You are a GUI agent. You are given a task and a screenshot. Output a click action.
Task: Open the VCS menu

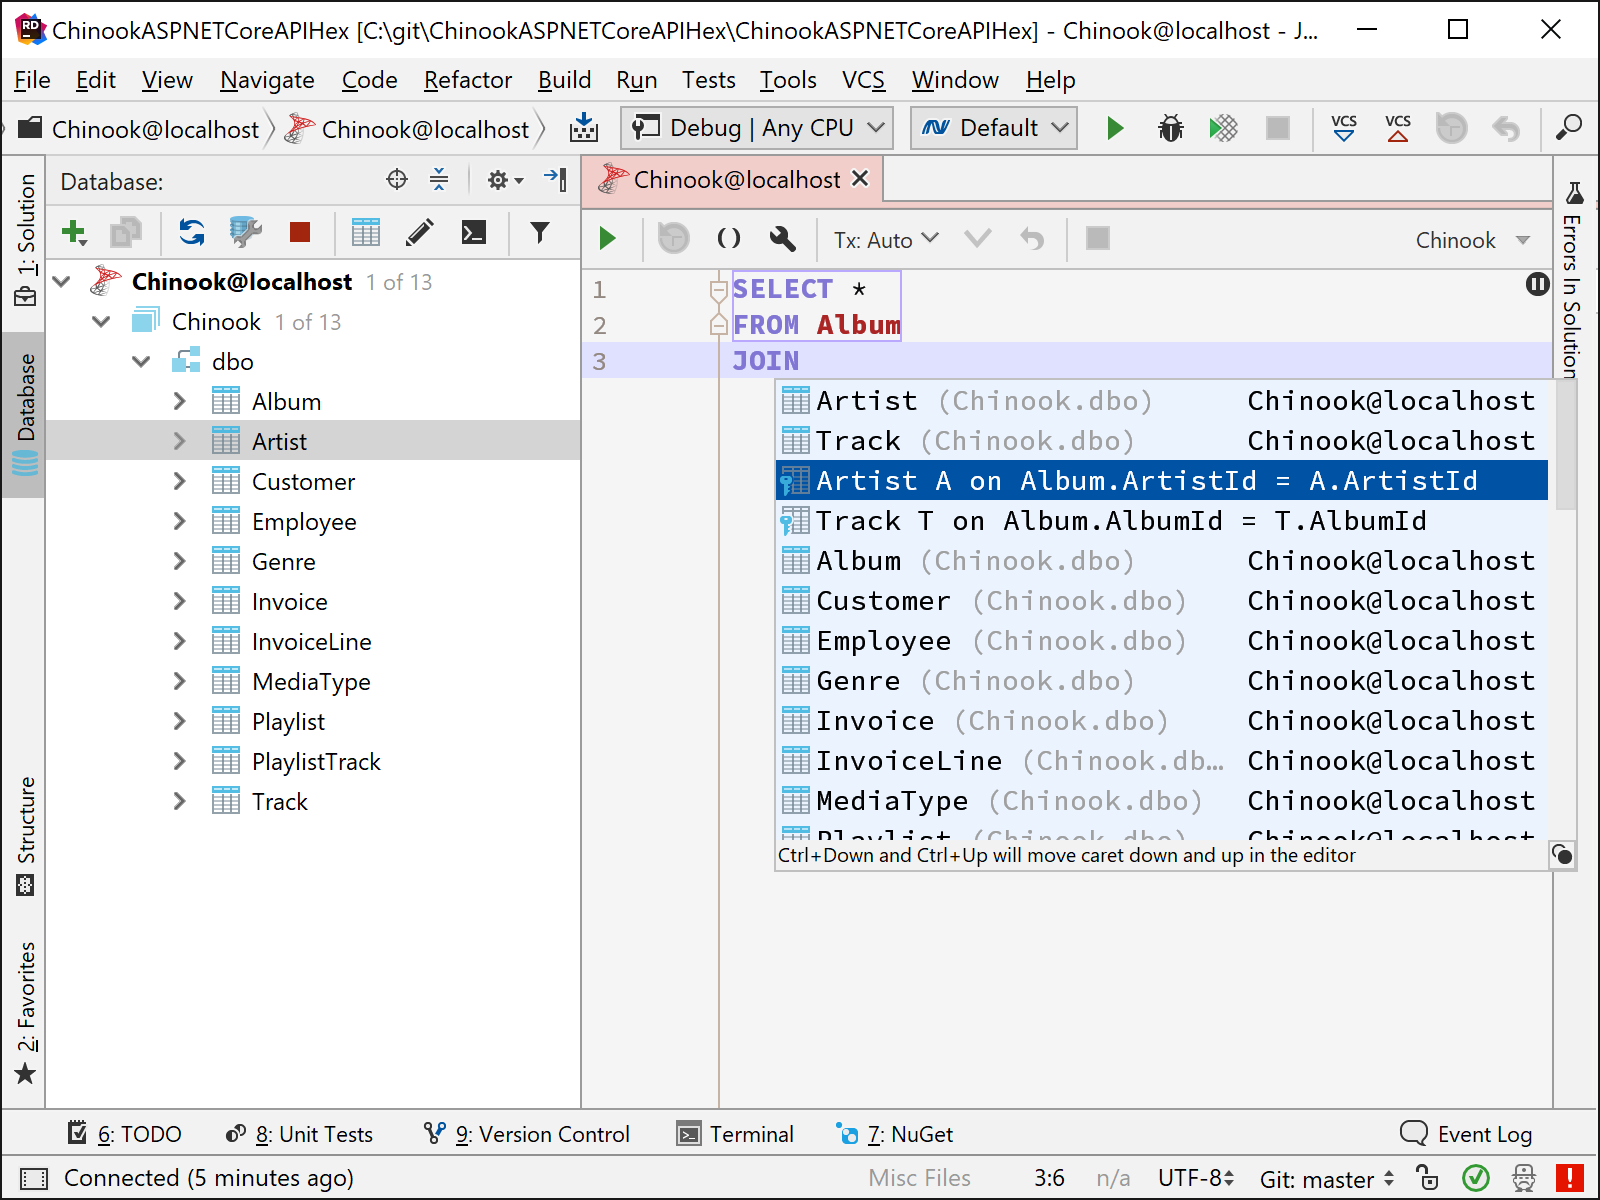[x=863, y=80]
